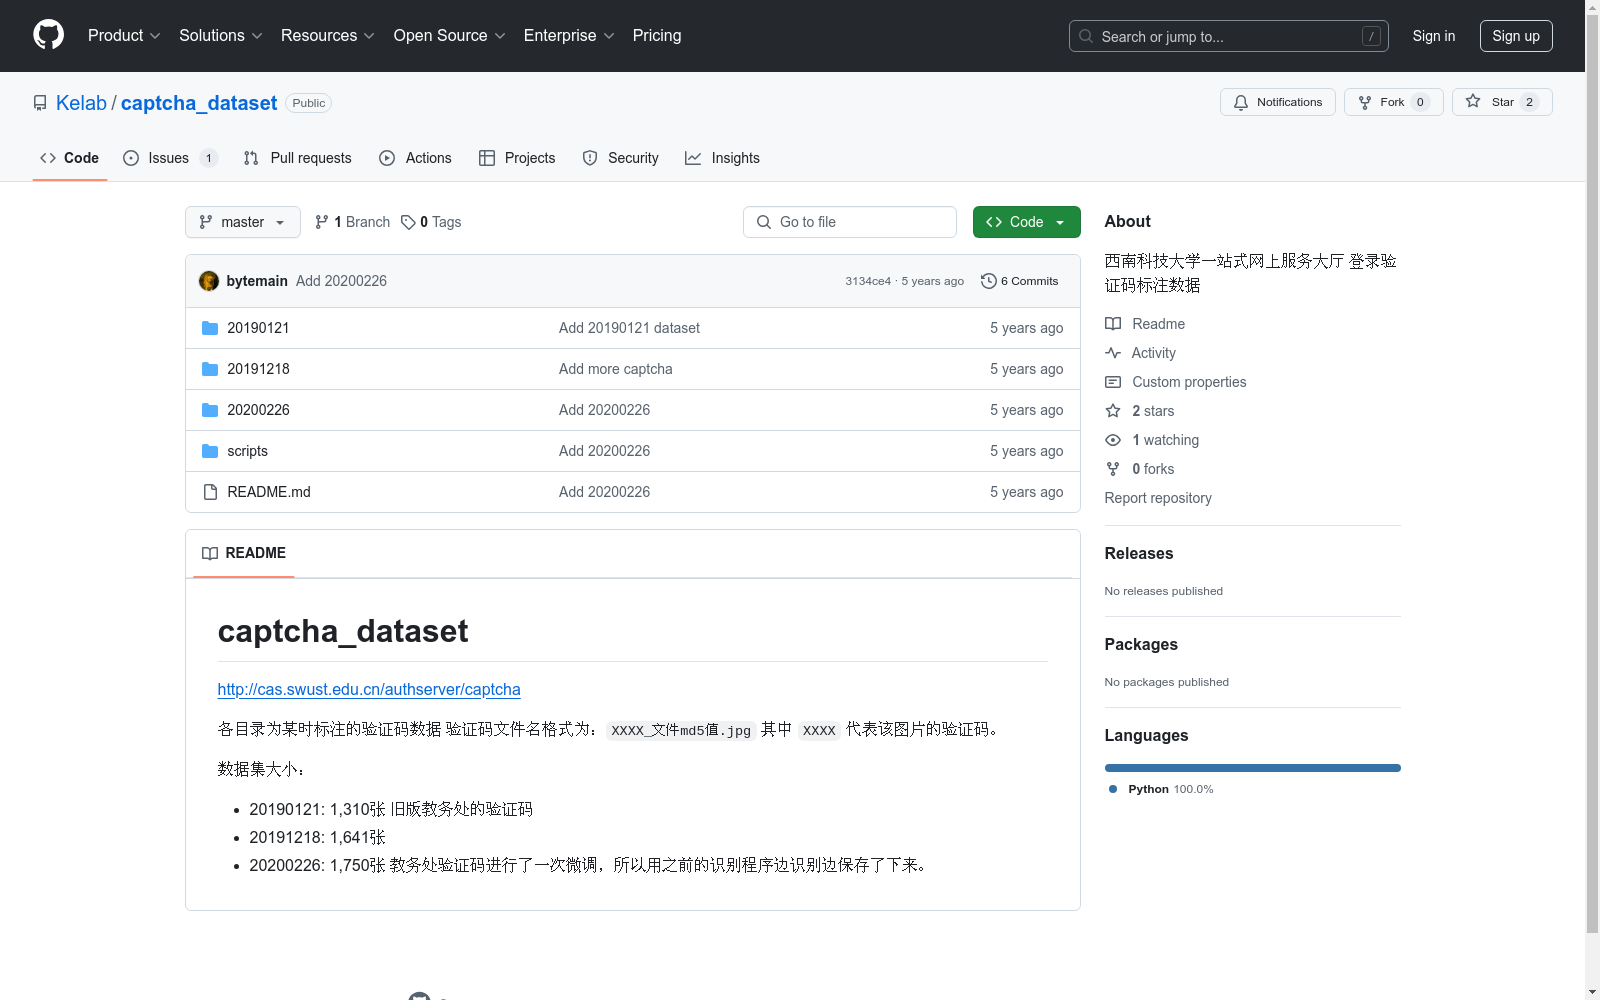
Task: Open commit hash 3134ce4
Action: (x=868, y=281)
